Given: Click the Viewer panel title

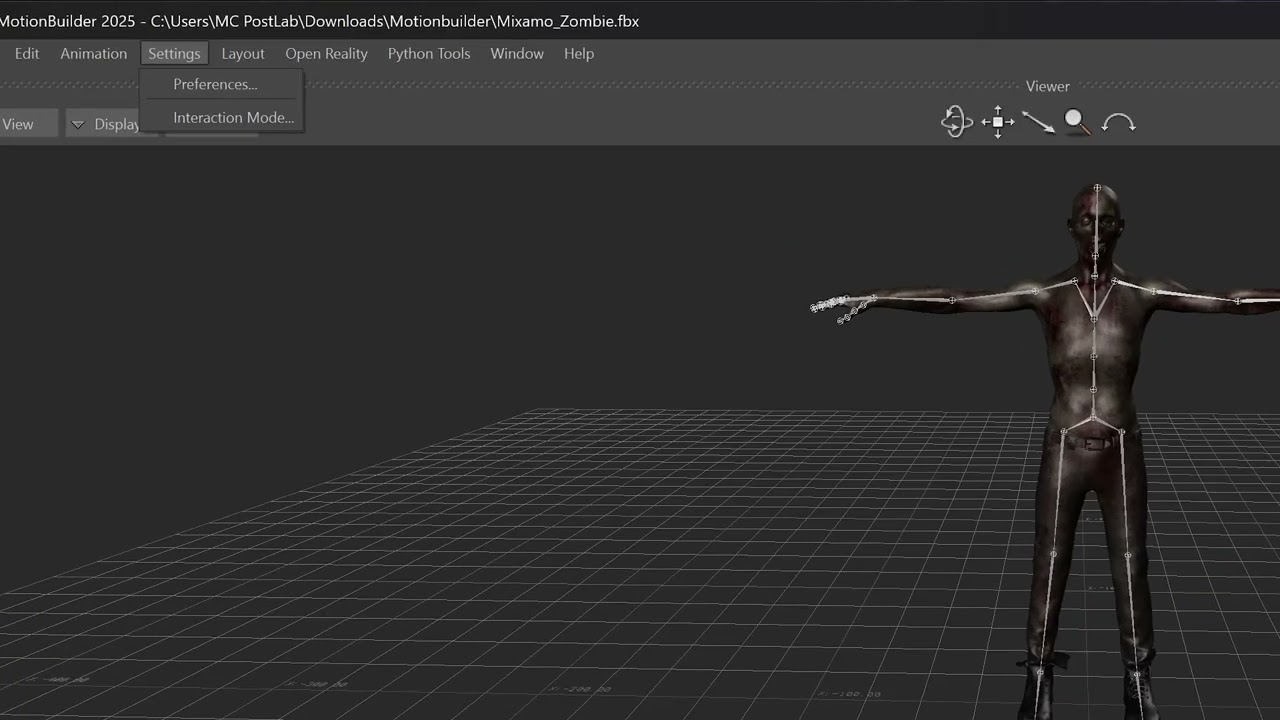Looking at the screenshot, I should (1047, 86).
